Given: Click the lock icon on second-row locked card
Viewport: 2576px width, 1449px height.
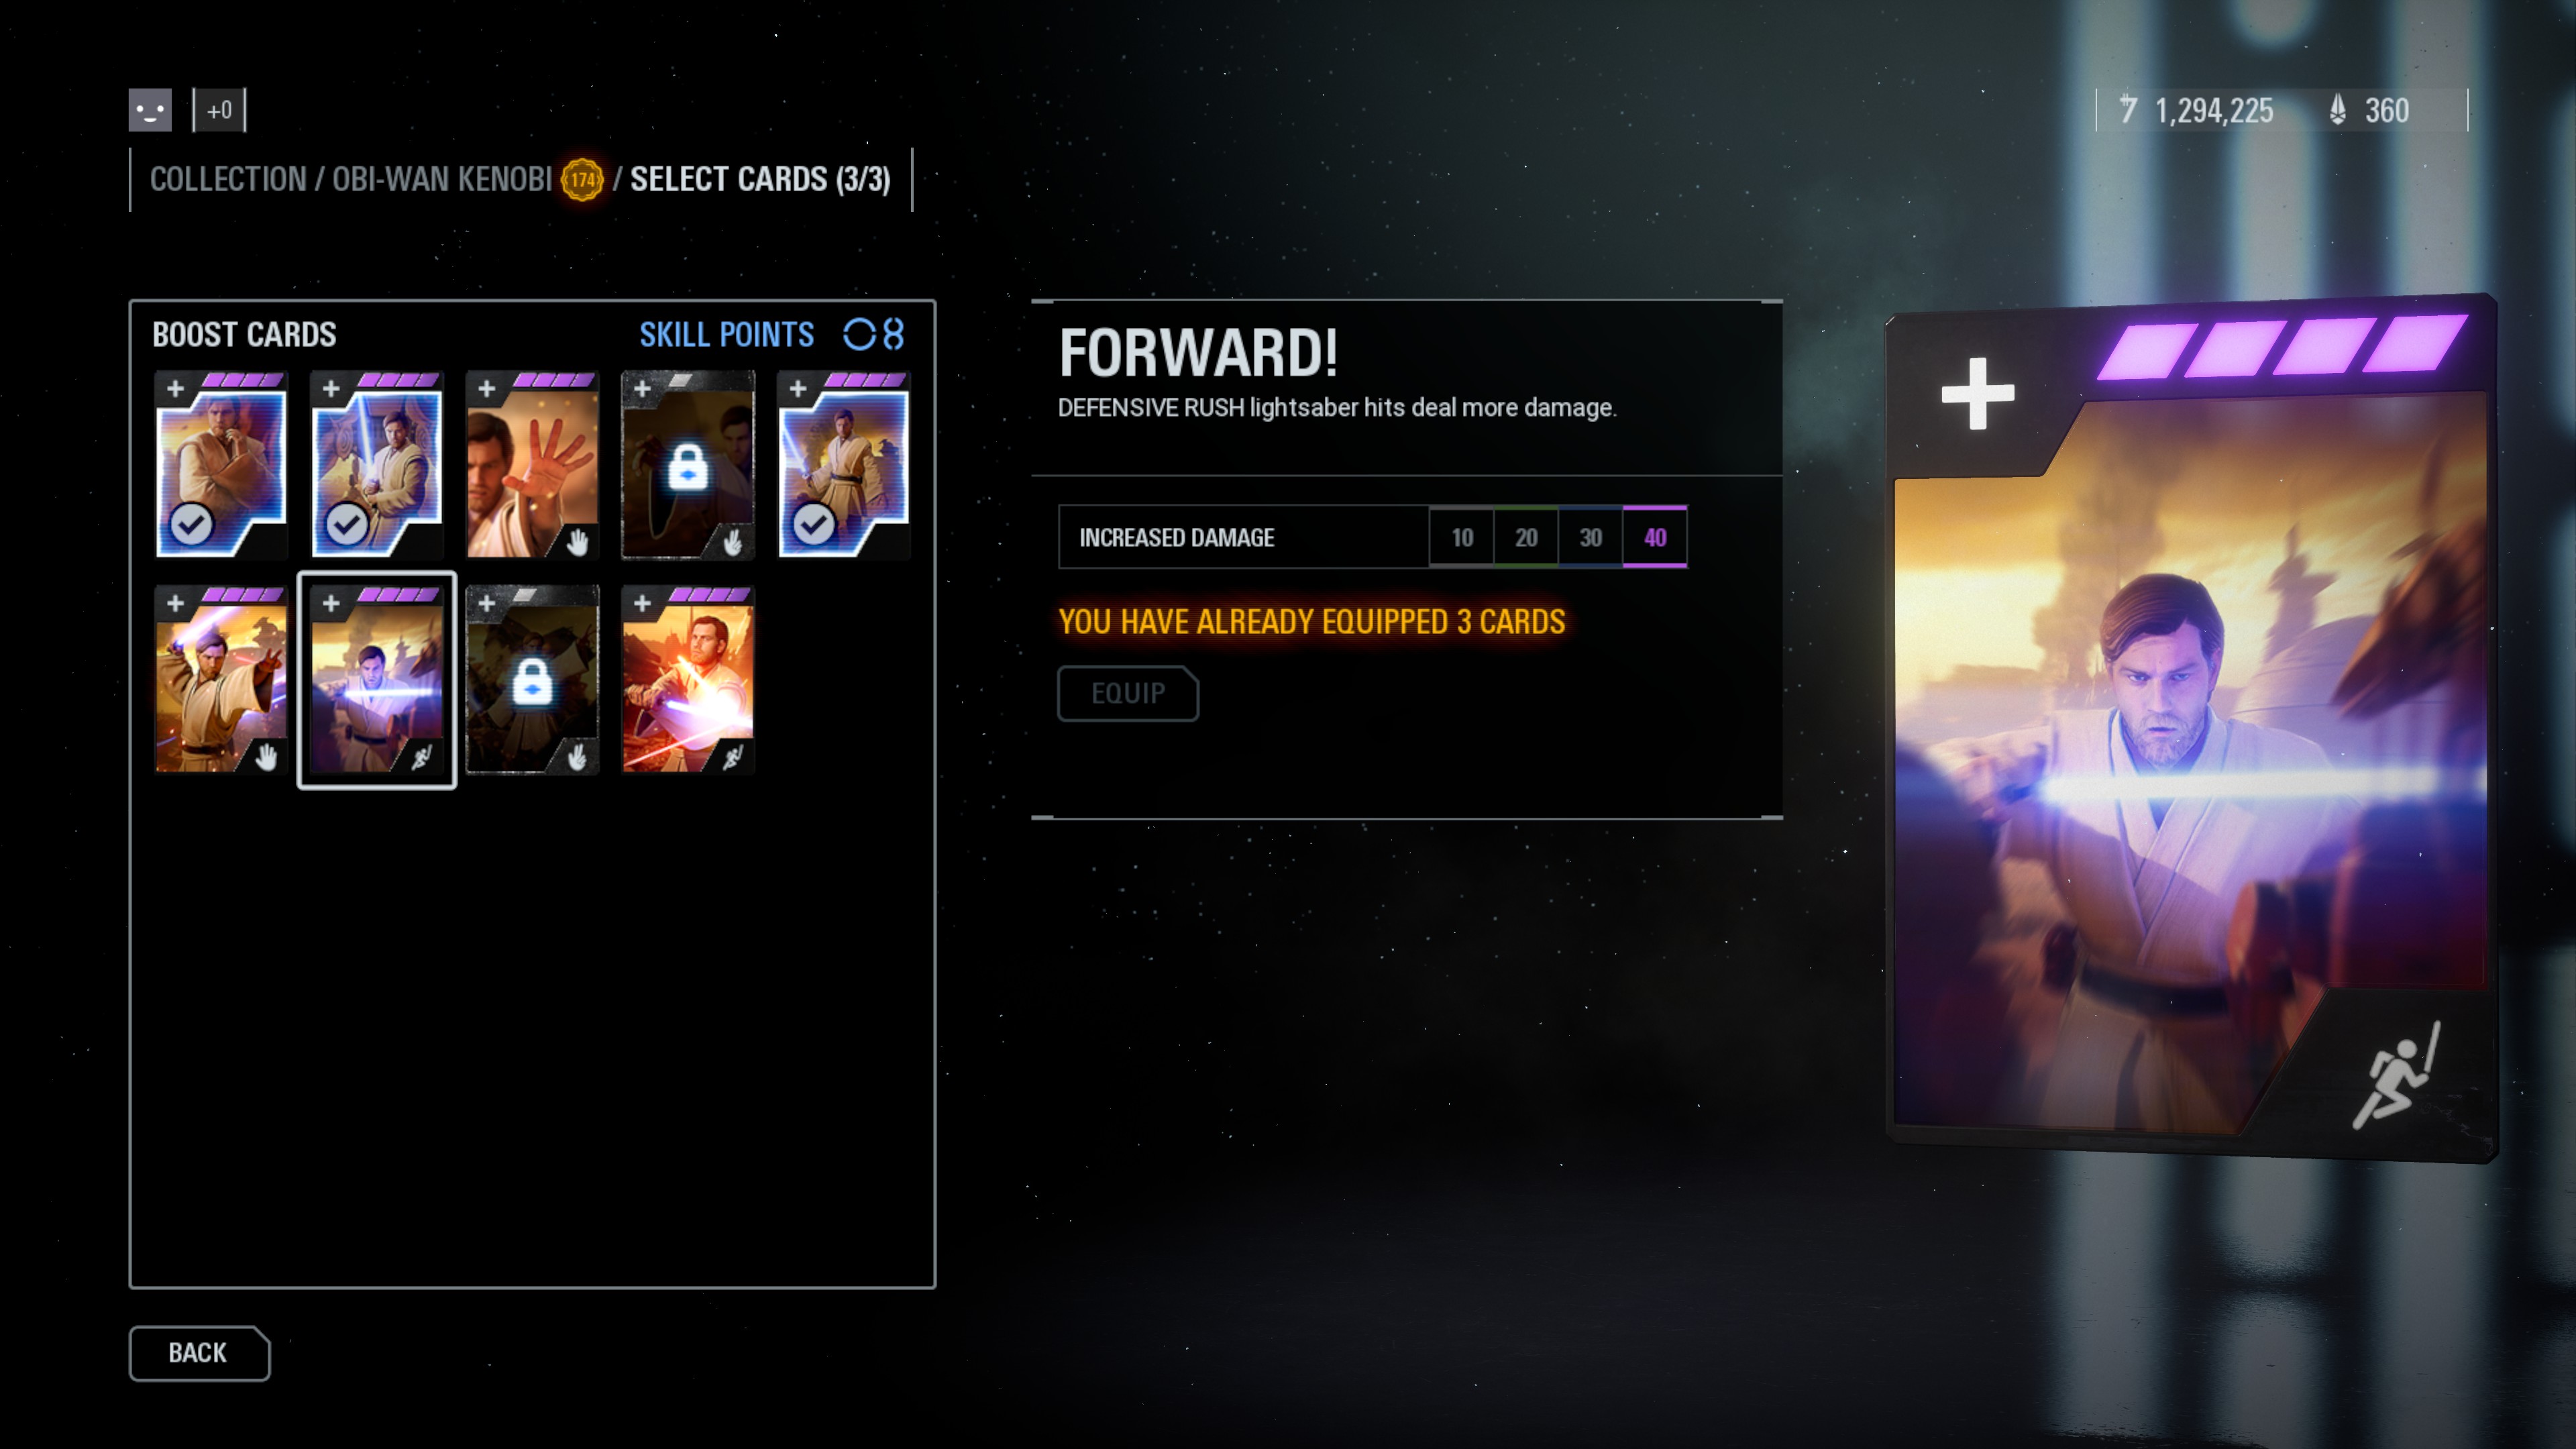Looking at the screenshot, I should 532,682.
